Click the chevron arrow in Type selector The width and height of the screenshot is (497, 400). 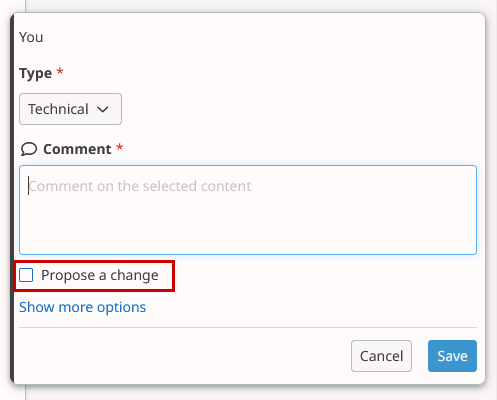[103, 109]
